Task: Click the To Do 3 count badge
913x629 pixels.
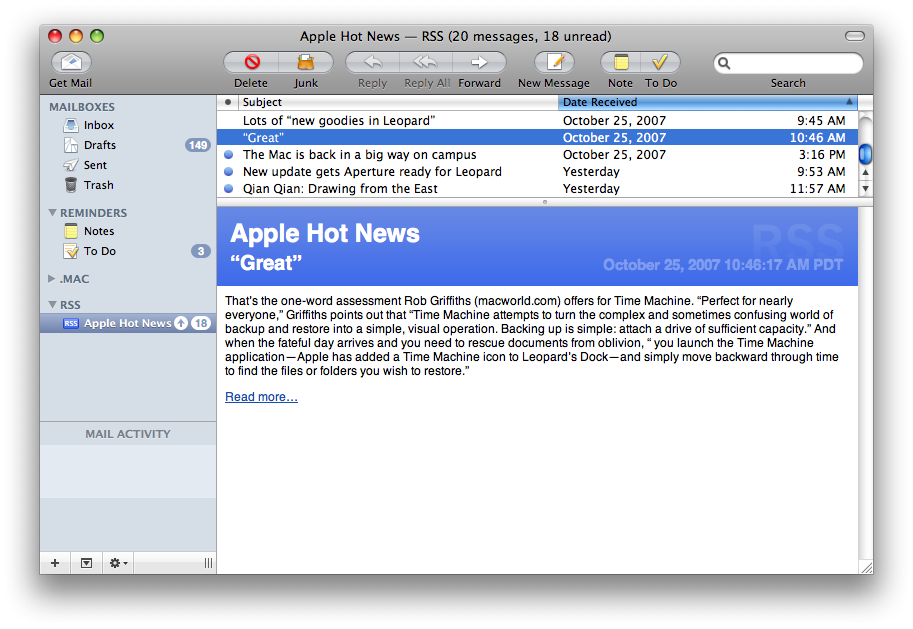Action: 201,251
